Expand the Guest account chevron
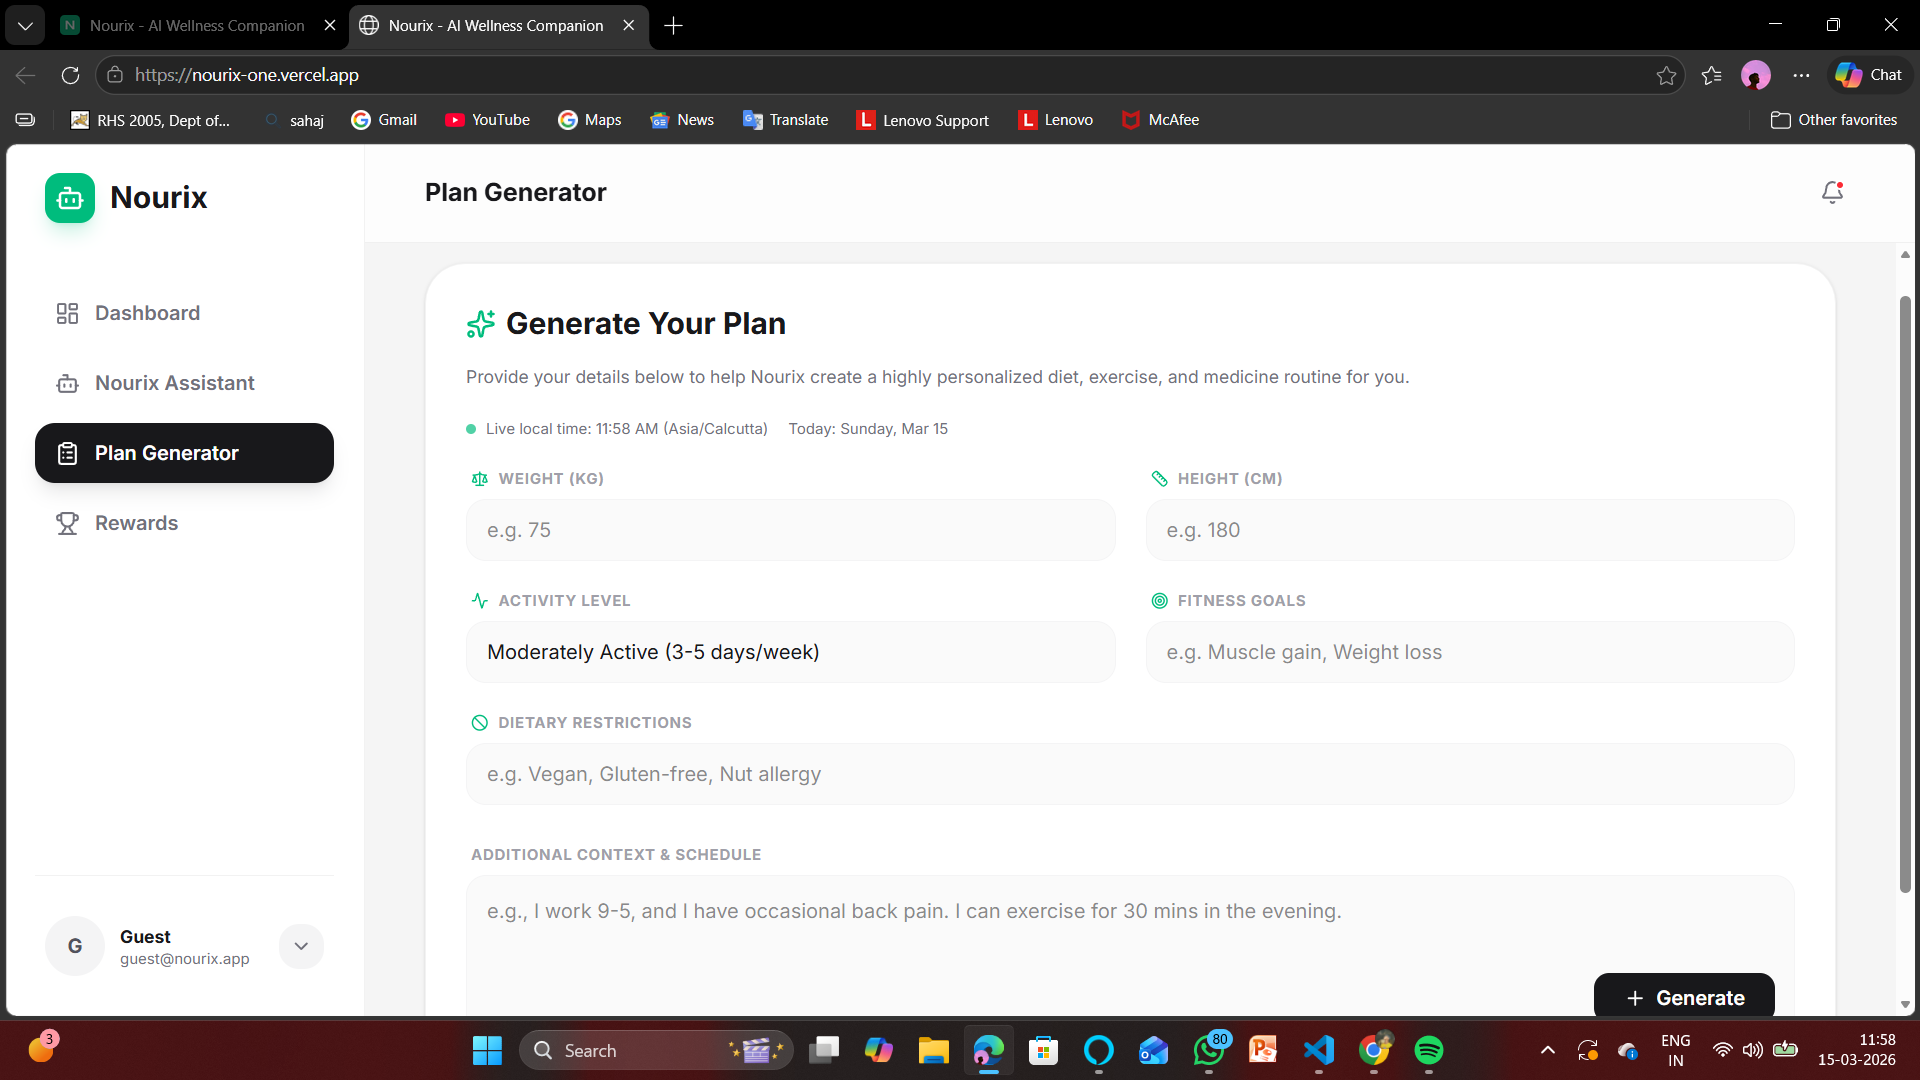 tap(301, 946)
